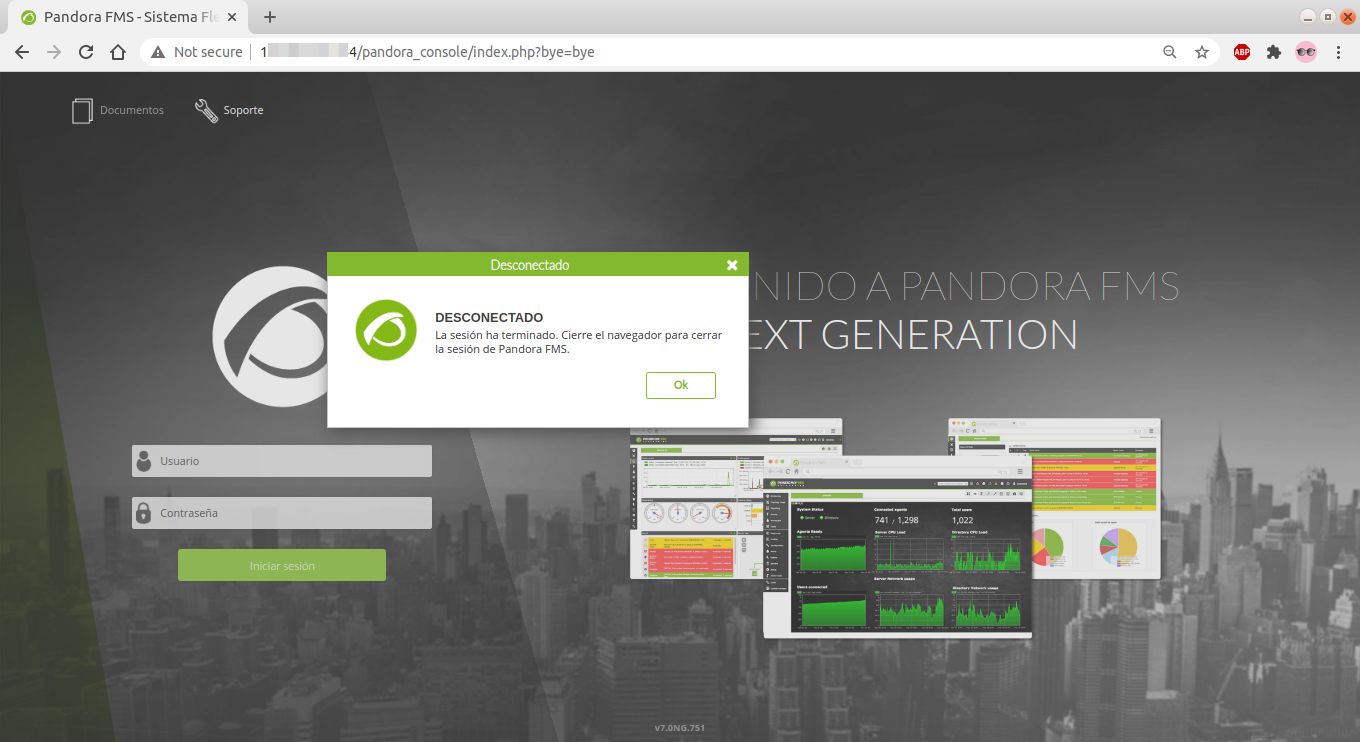Go back using the browser back arrow

(x=22, y=52)
